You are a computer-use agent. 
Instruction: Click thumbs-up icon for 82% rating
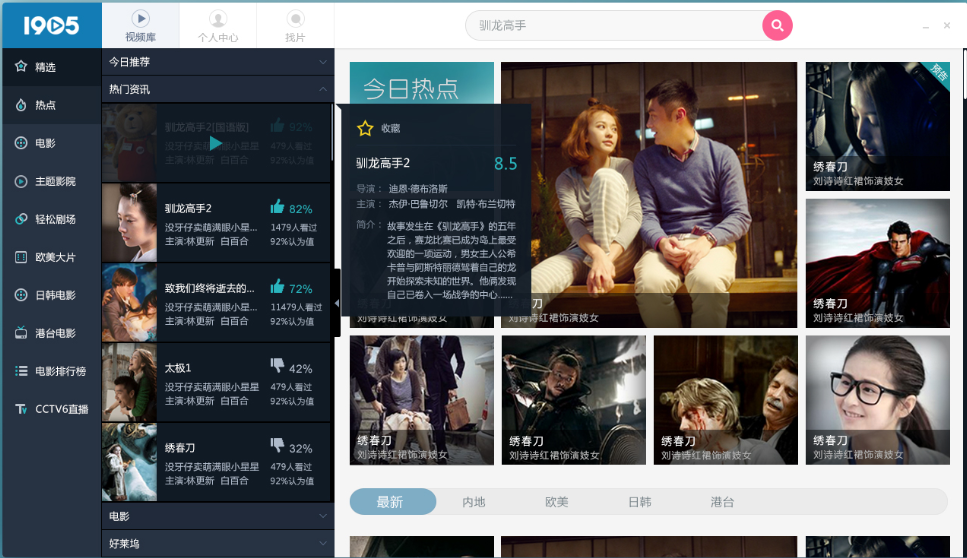click(278, 207)
